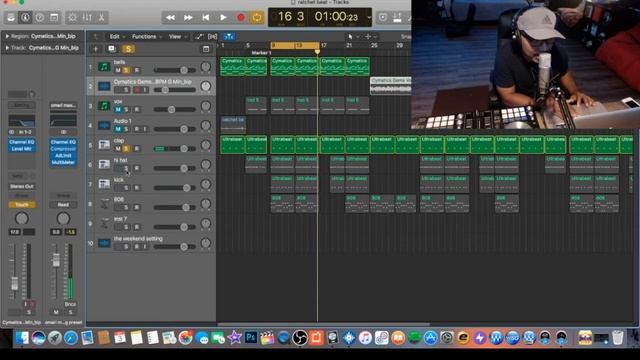
Task: Click 808 track icon
Action: click(104, 204)
